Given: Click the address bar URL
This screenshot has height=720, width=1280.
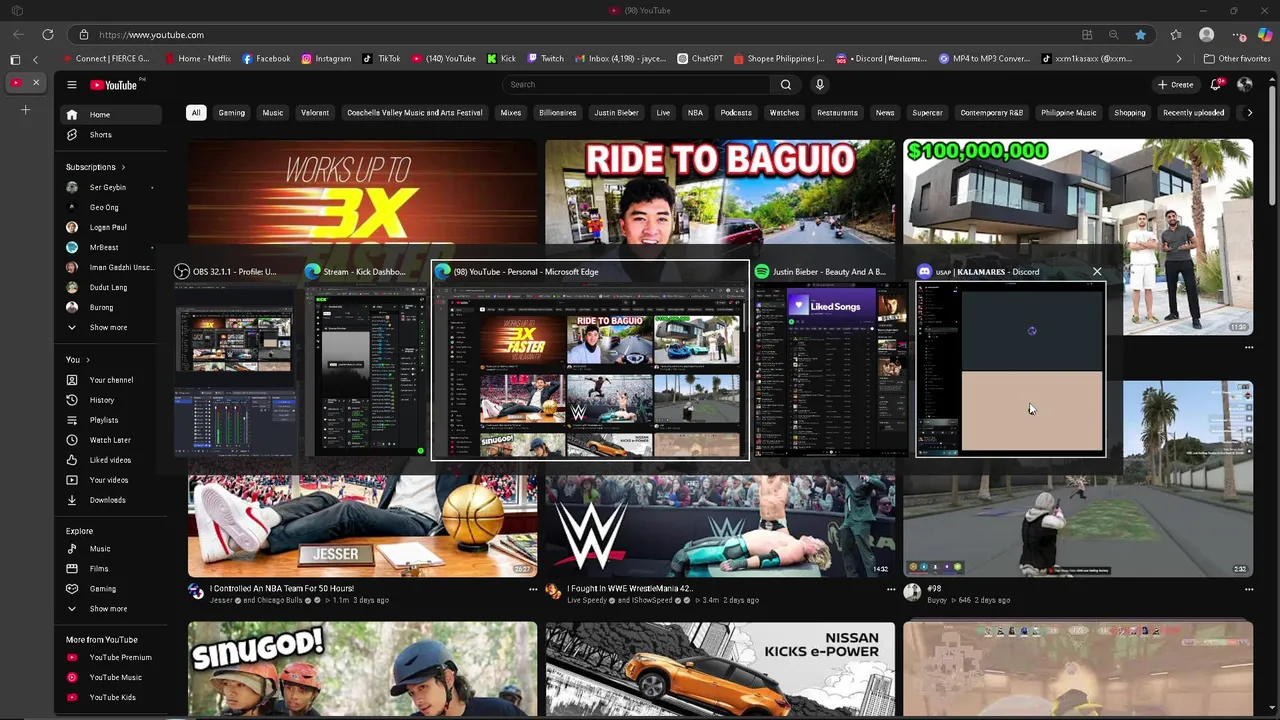Looking at the screenshot, I should point(152,35).
